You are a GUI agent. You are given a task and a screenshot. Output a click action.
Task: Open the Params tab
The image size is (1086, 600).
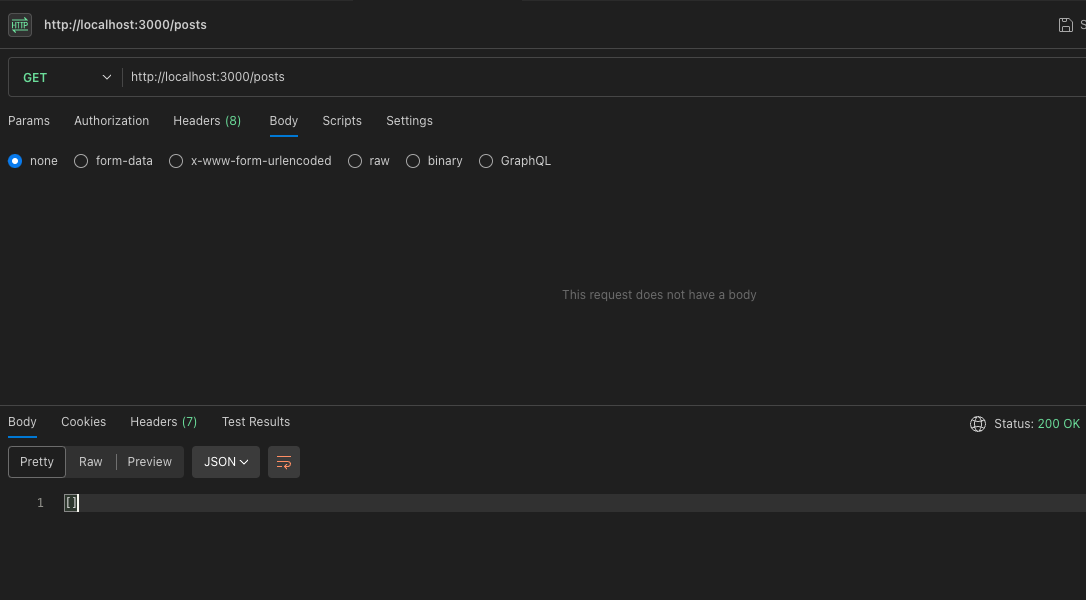click(x=29, y=121)
